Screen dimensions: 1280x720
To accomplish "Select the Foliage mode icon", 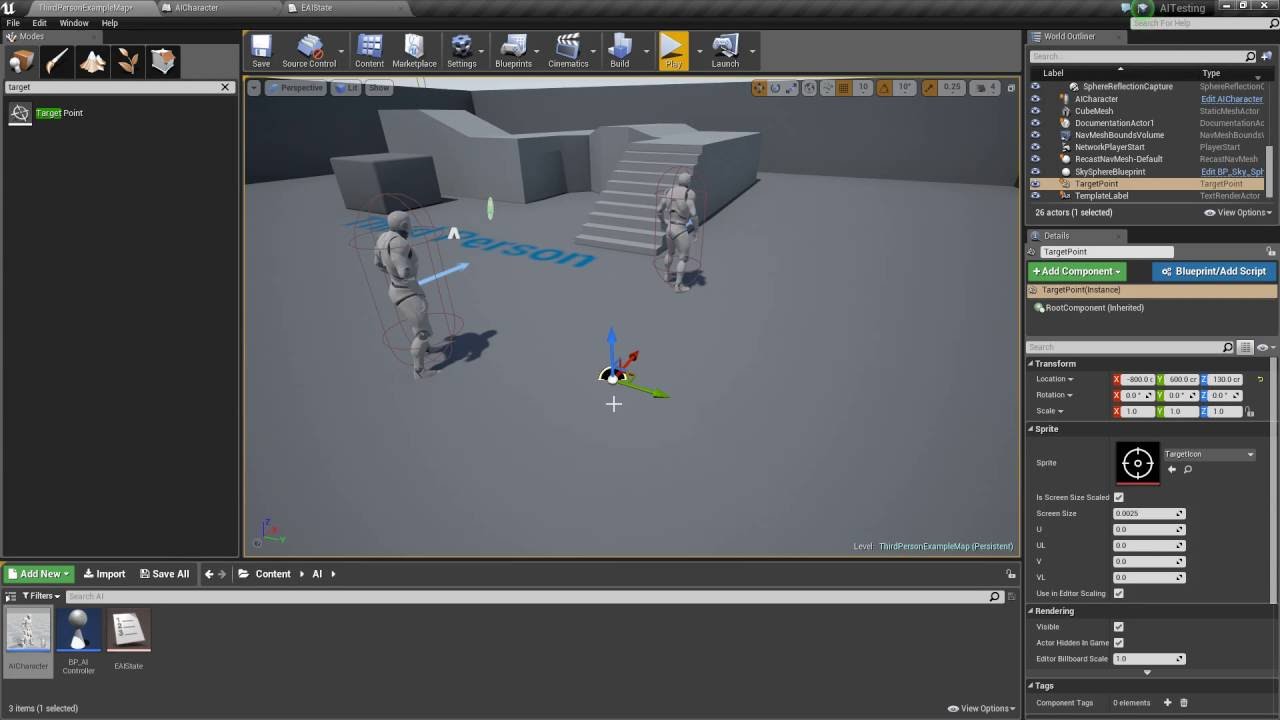I will [128, 62].
